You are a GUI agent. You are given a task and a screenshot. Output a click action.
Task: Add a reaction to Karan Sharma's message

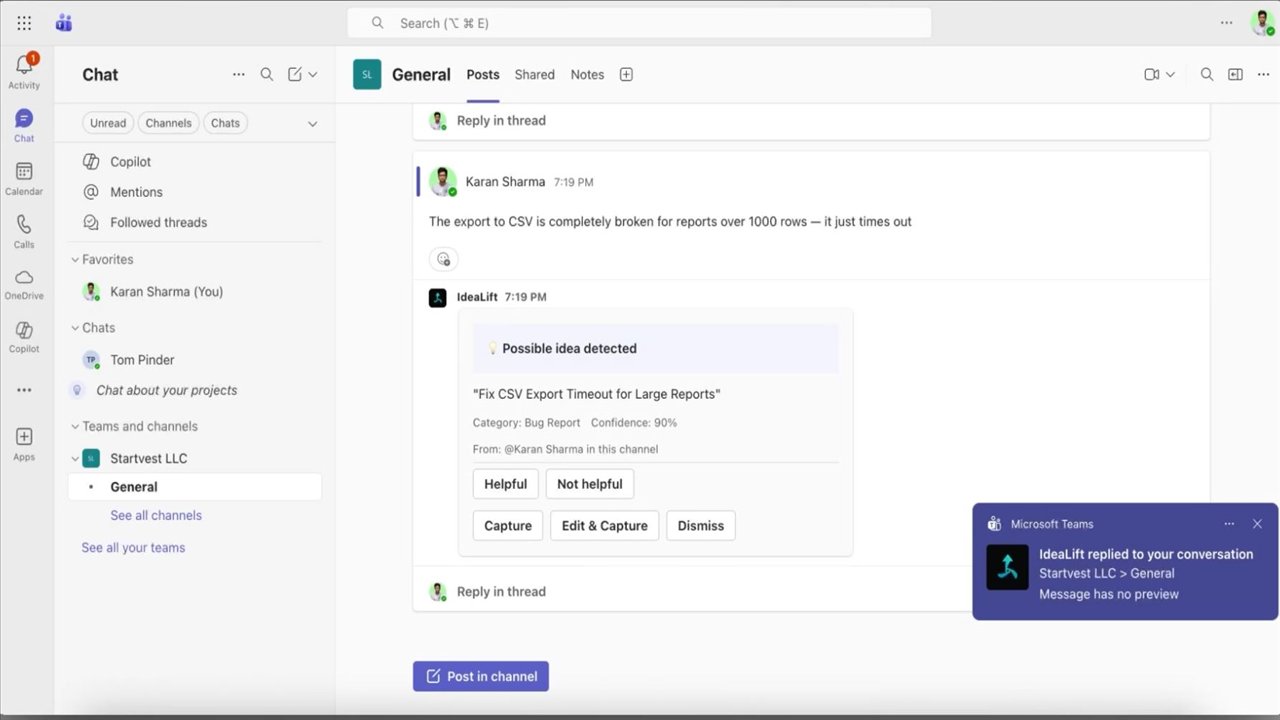click(443, 259)
